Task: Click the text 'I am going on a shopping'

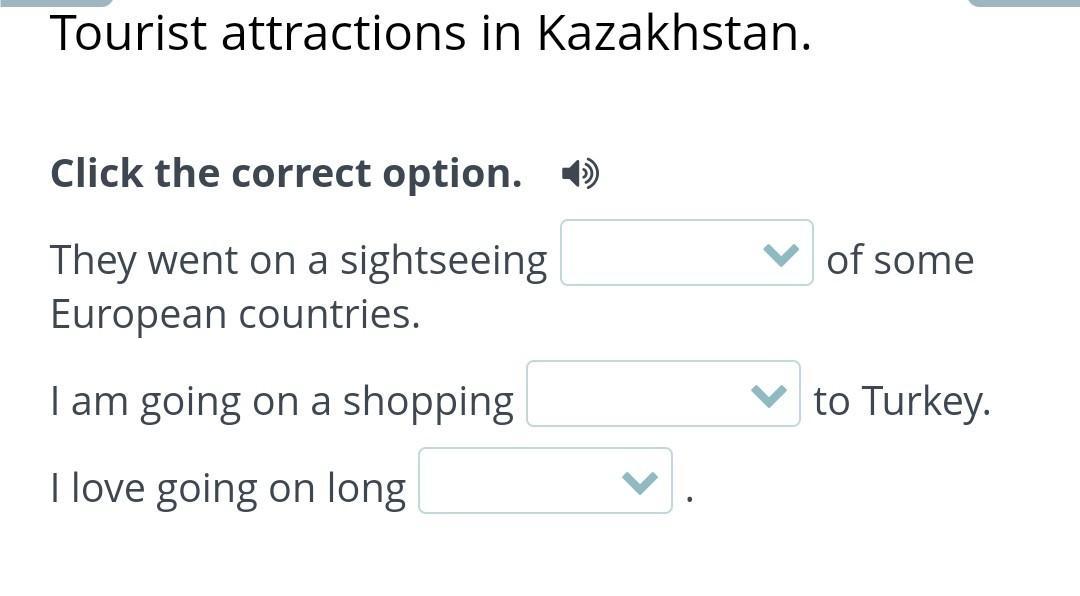Action: click(x=281, y=401)
